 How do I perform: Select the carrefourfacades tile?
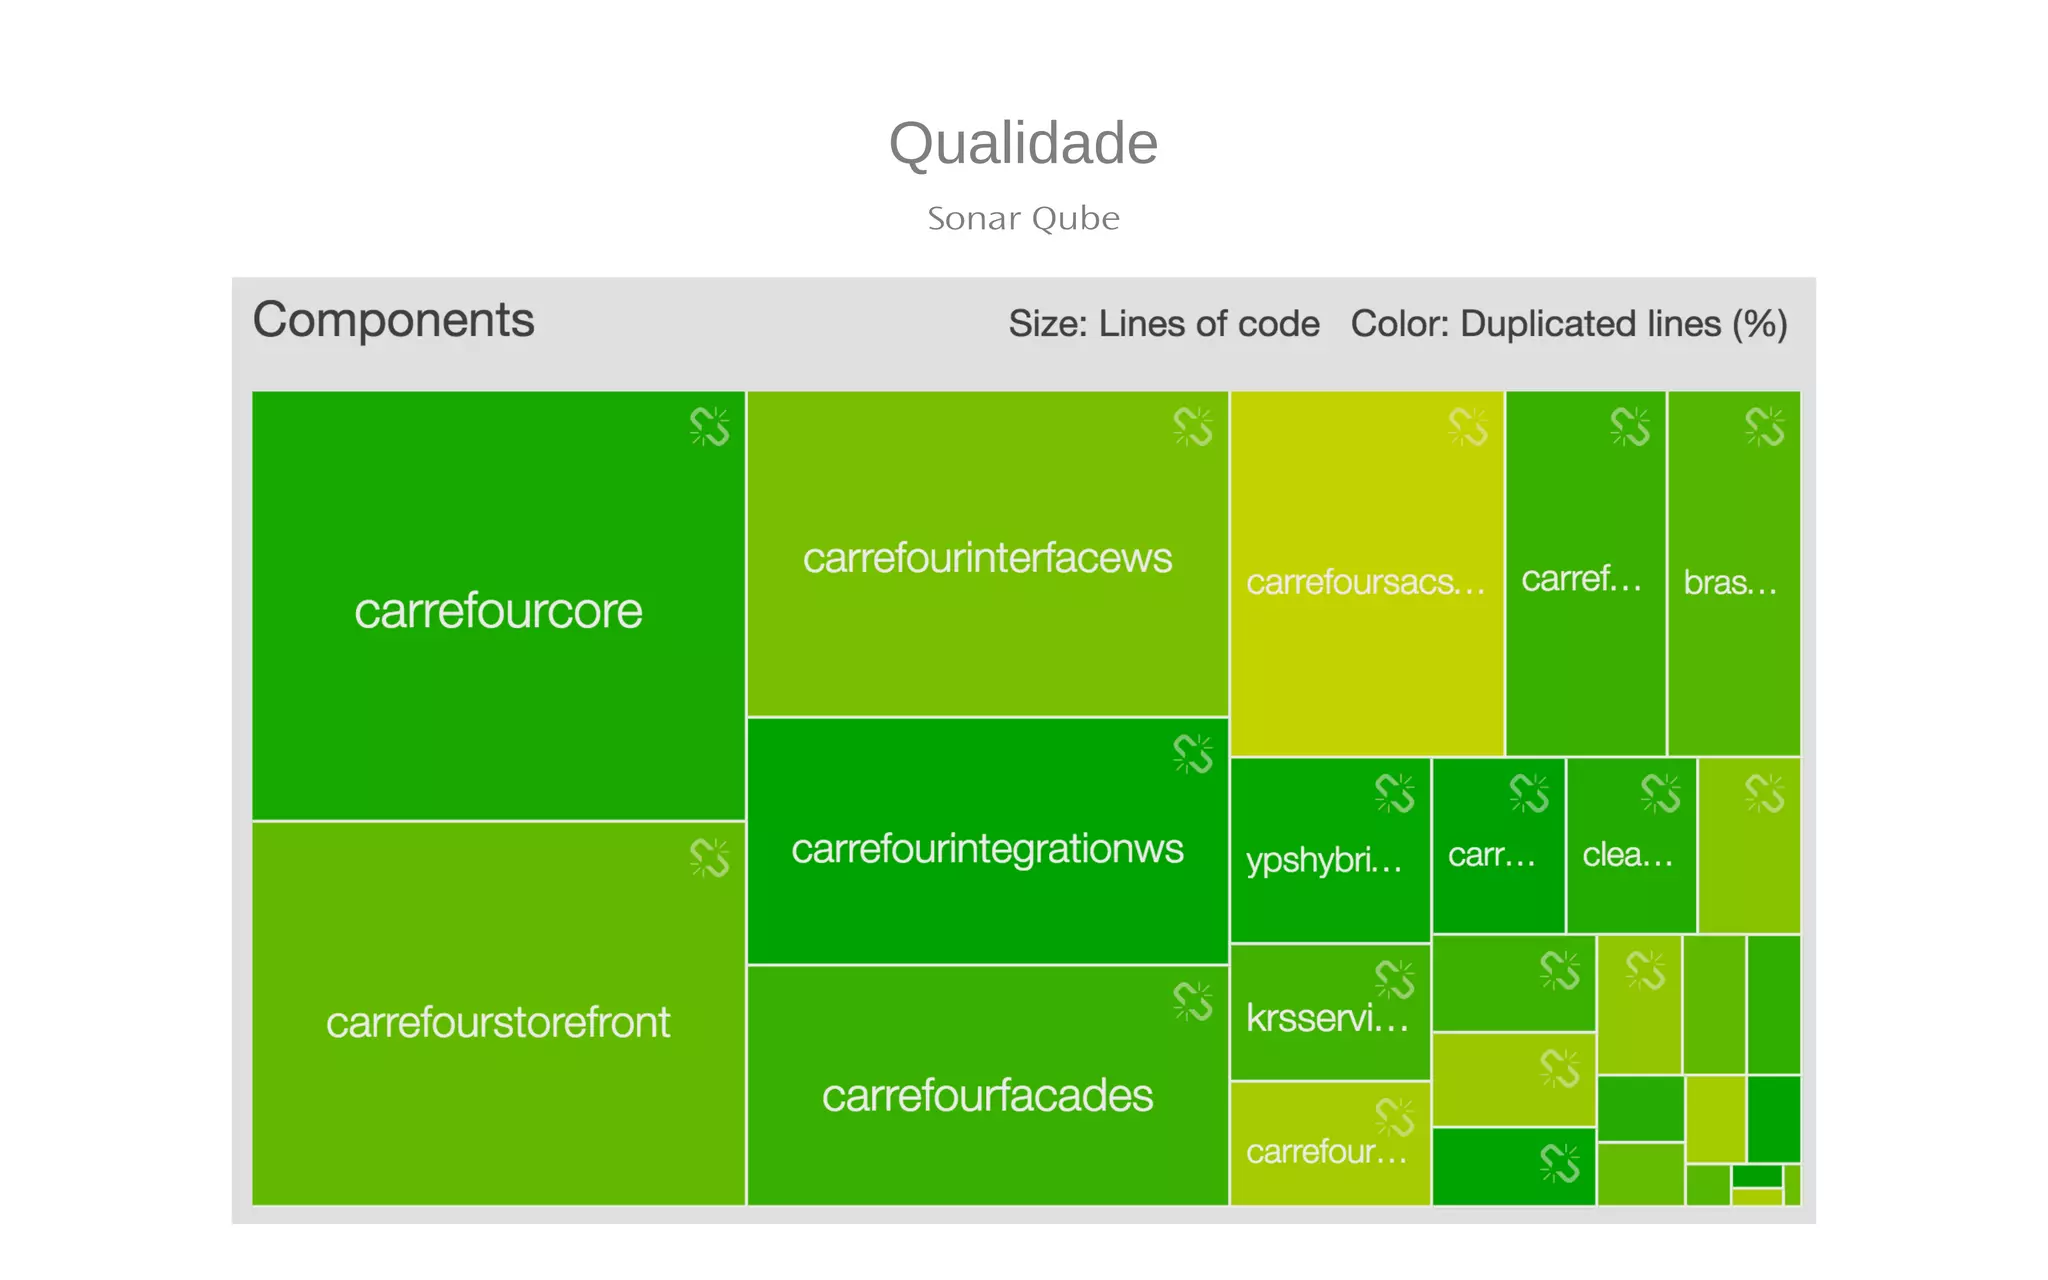(x=987, y=1096)
